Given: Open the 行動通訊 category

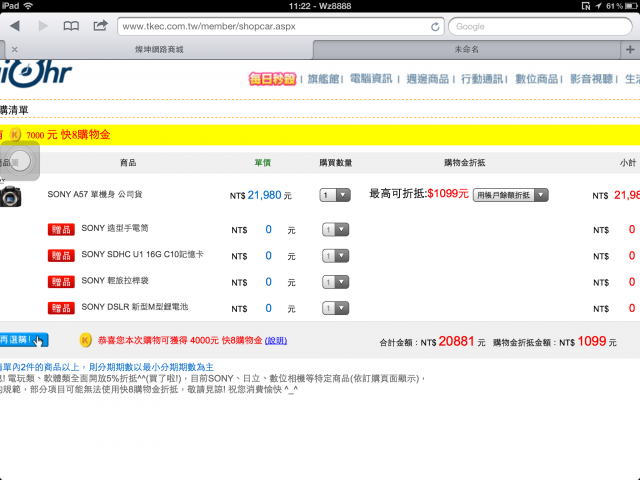Looking at the screenshot, I should [x=482, y=79].
